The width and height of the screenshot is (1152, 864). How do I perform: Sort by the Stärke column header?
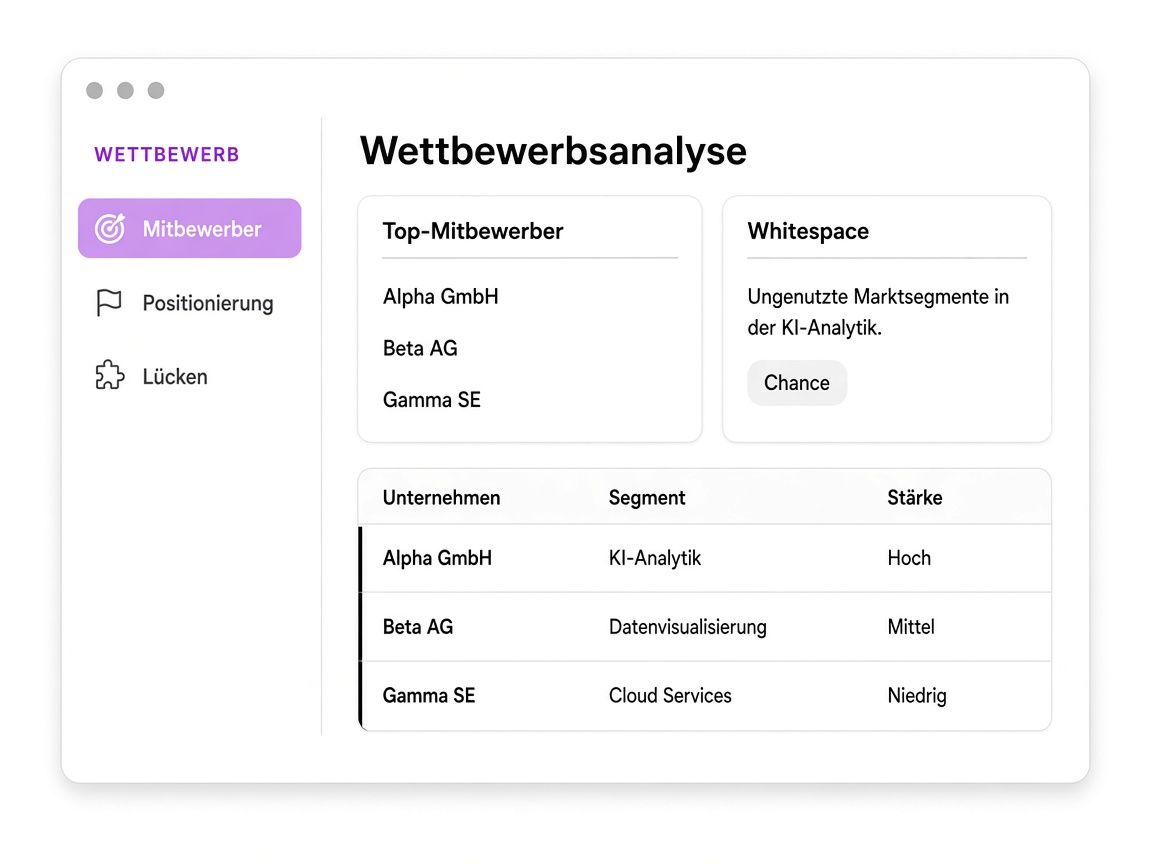[915, 497]
